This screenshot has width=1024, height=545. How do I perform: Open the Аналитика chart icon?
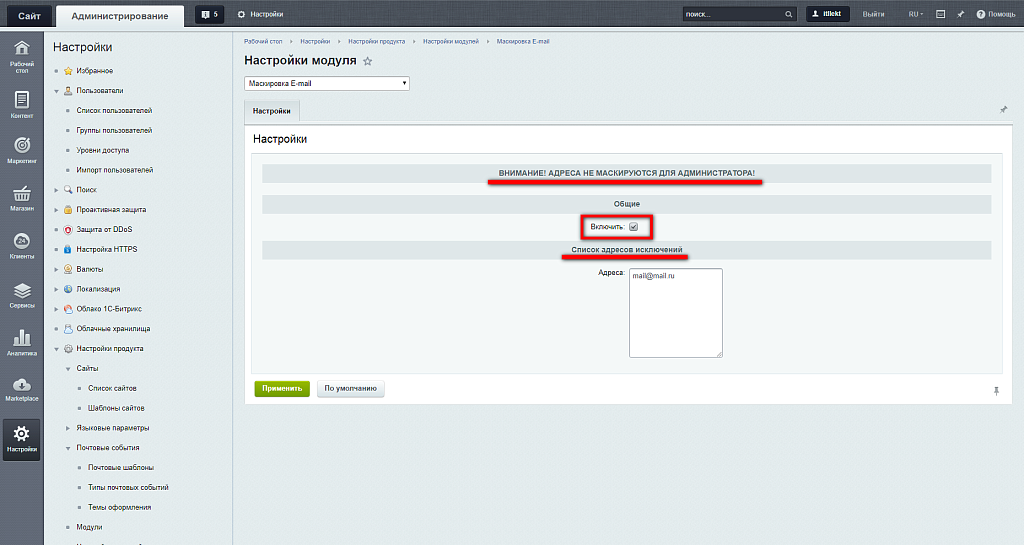tap(21, 342)
